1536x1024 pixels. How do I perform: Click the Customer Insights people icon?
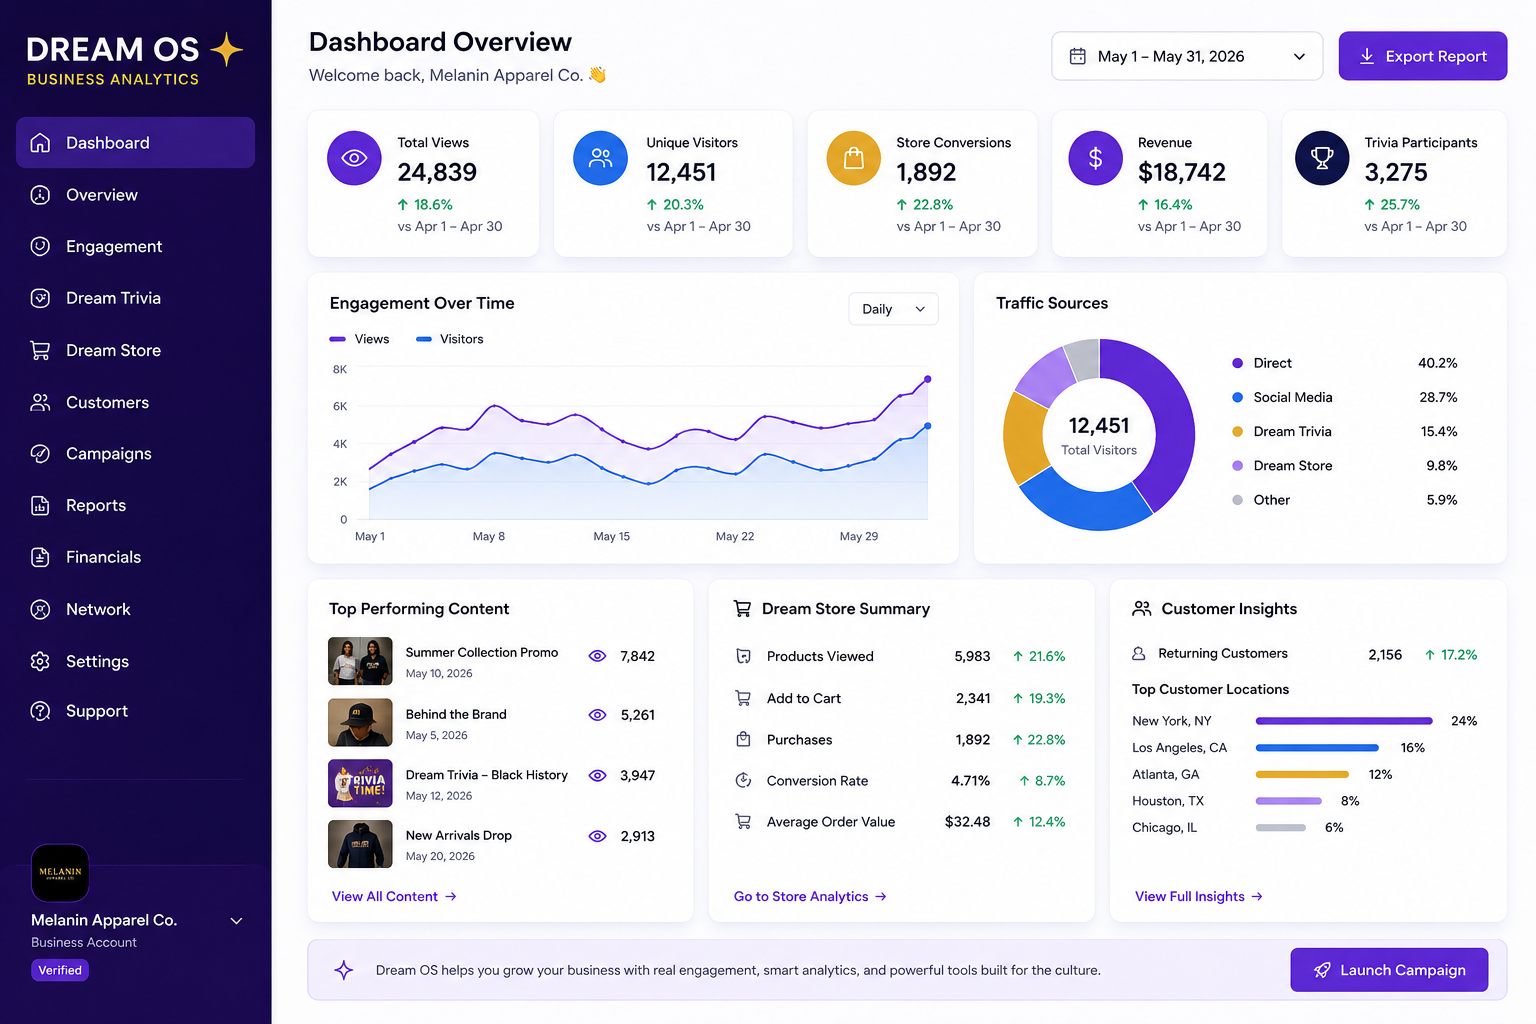pos(1141,608)
